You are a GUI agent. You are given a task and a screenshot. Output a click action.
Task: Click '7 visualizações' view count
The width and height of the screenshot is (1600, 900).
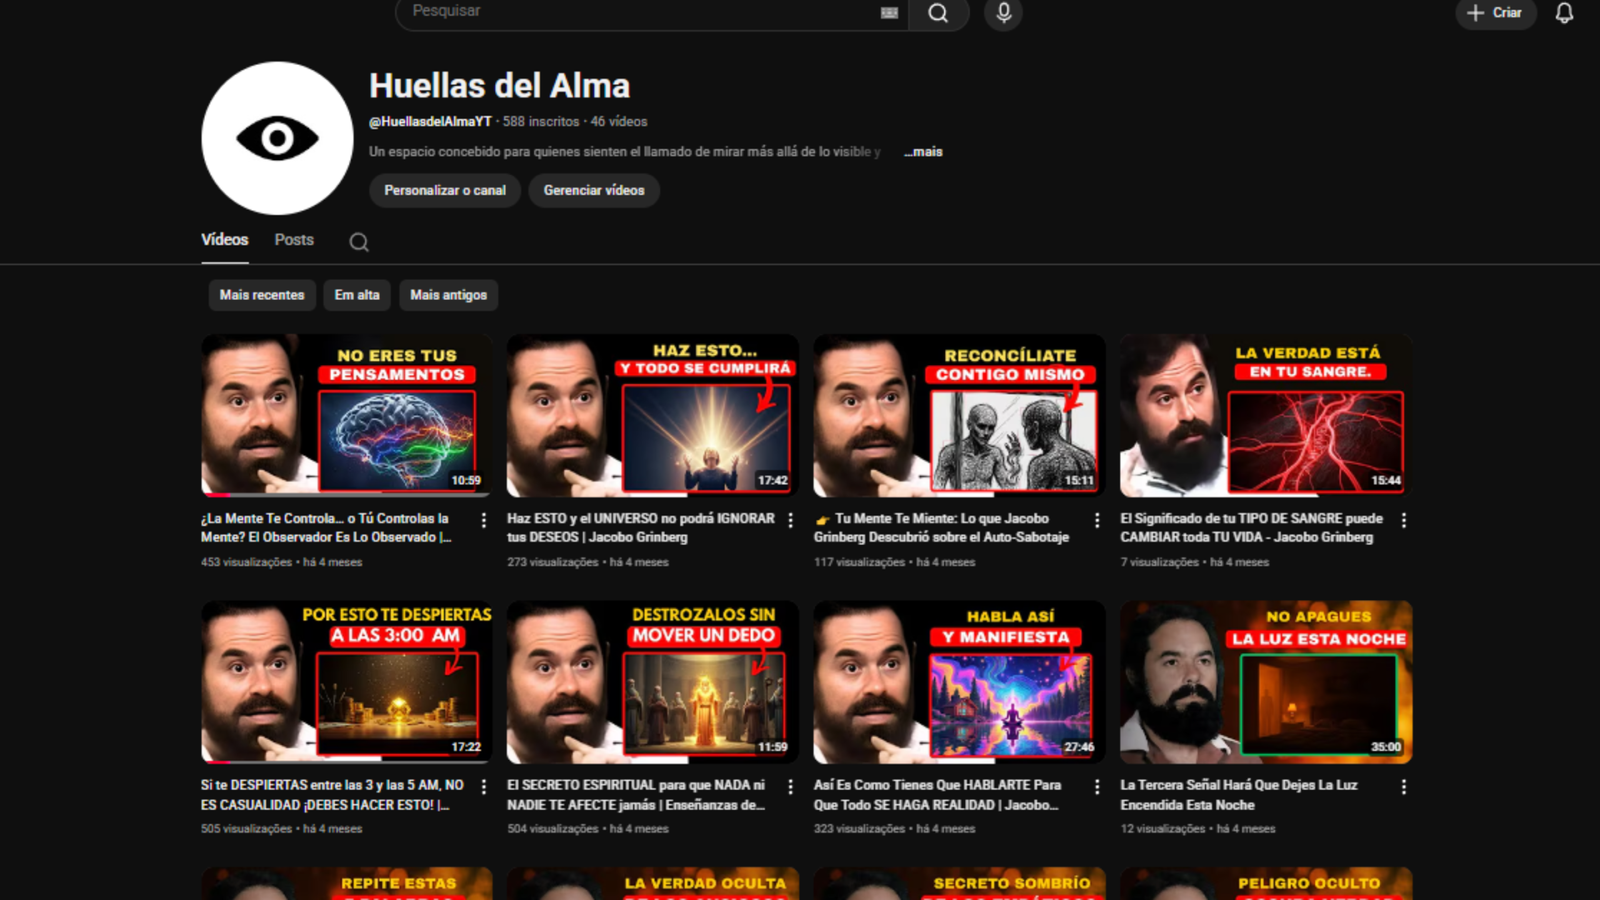1159,562
